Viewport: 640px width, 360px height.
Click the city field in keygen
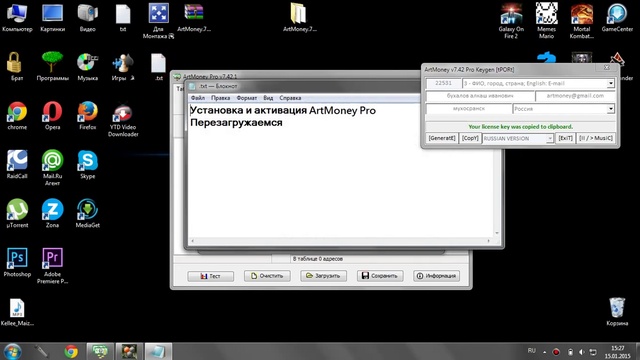click(x=469, y=109)
